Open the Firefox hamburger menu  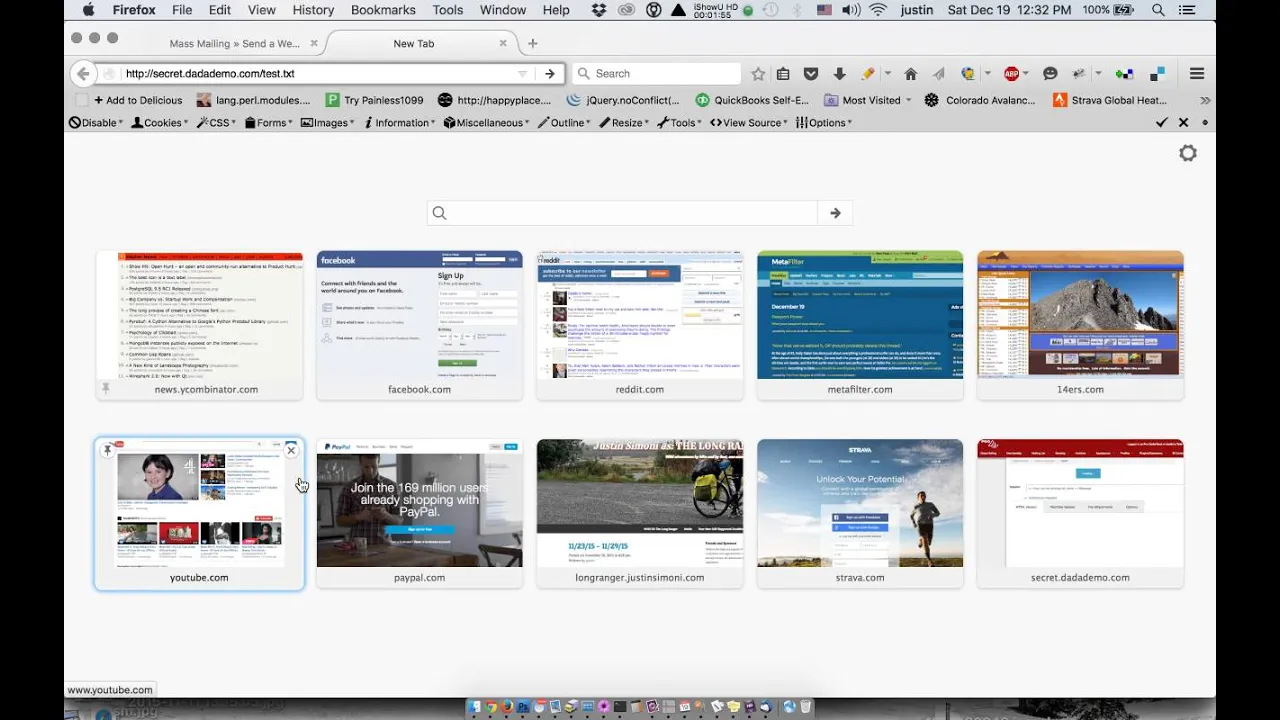click(x=1196, y=73)
